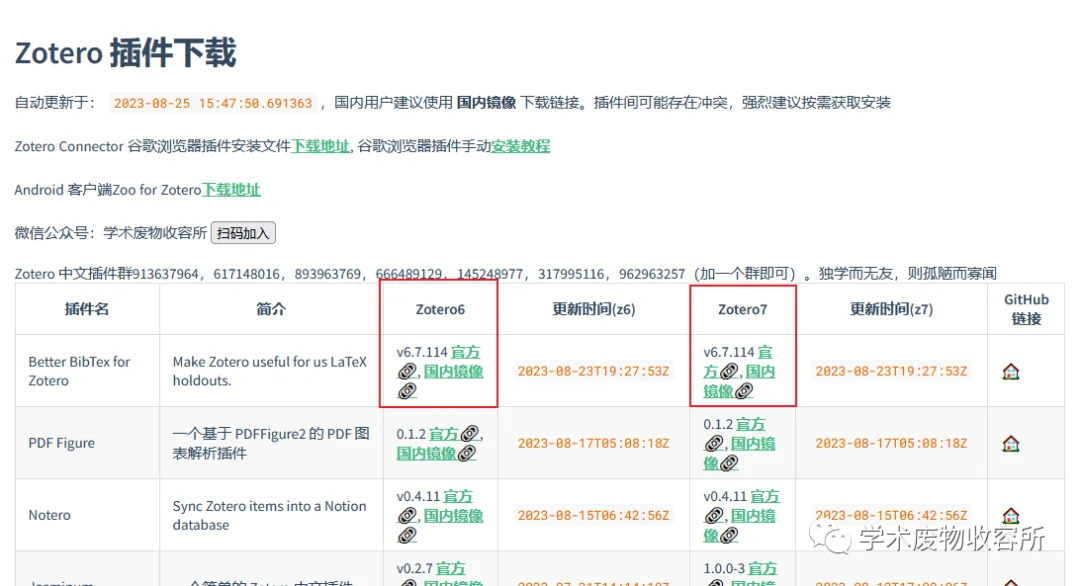Click description 'Make Zotero useful for us LaTeX holdouts.'
Screen dimensions: 1080x586
(269, 371)
